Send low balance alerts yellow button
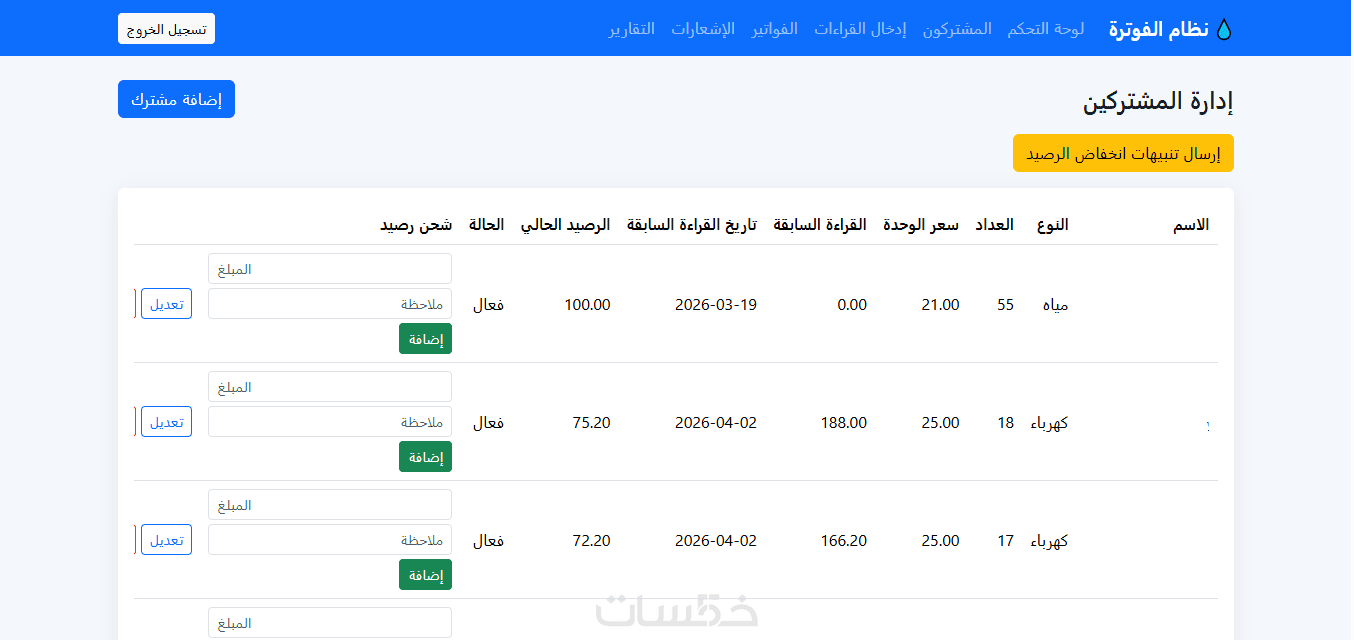 pyautogui.click(x=1123, y=153)
